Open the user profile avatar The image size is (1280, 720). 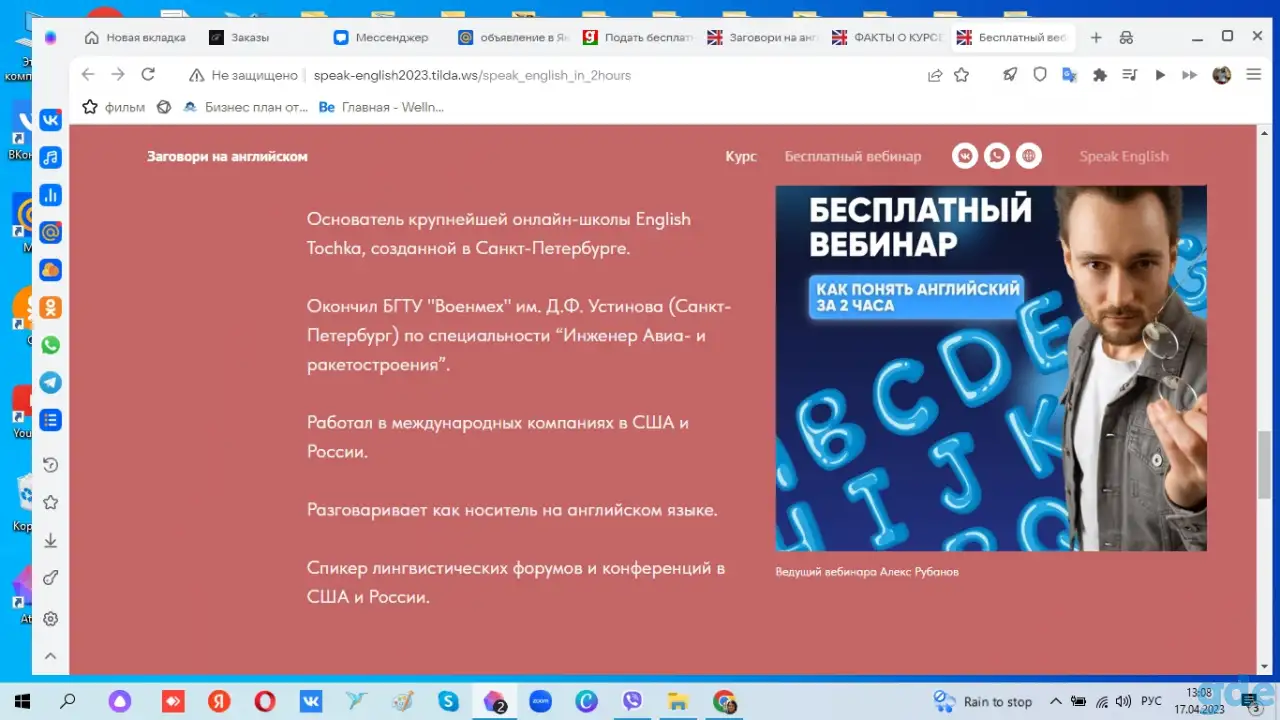pyautogui.click(x=1221, y=75)
